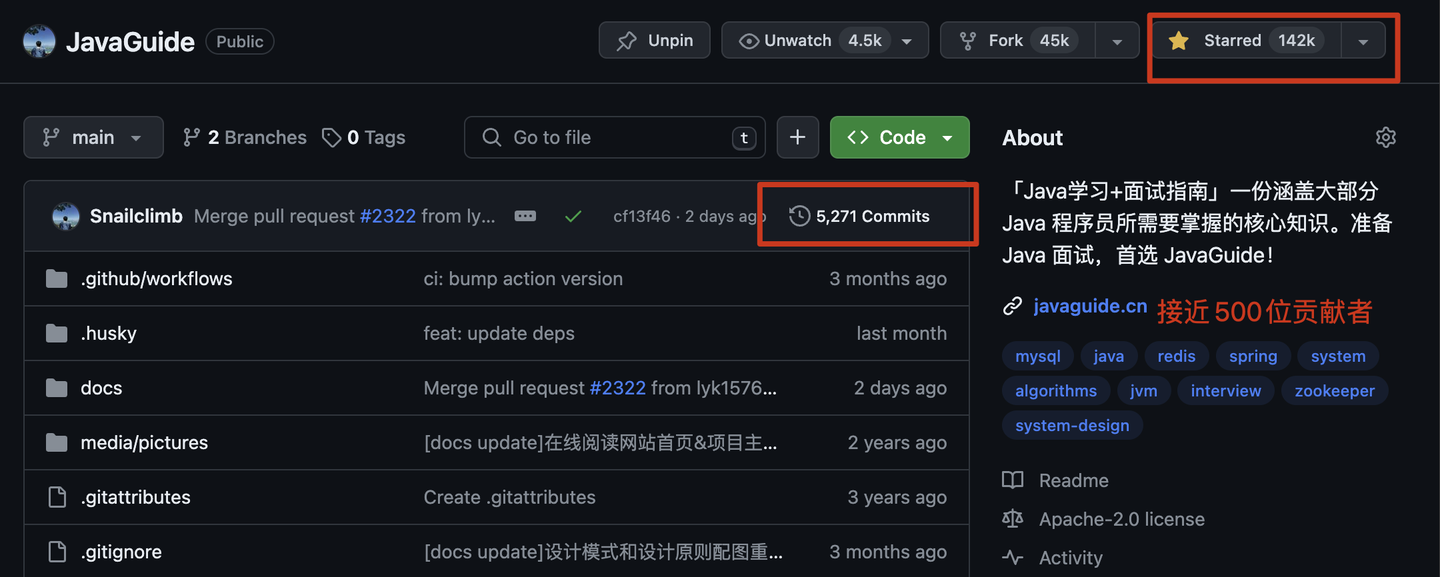1440x577 pixels.
Task: Expand commit message ellipsis icon
Action: 525,216
